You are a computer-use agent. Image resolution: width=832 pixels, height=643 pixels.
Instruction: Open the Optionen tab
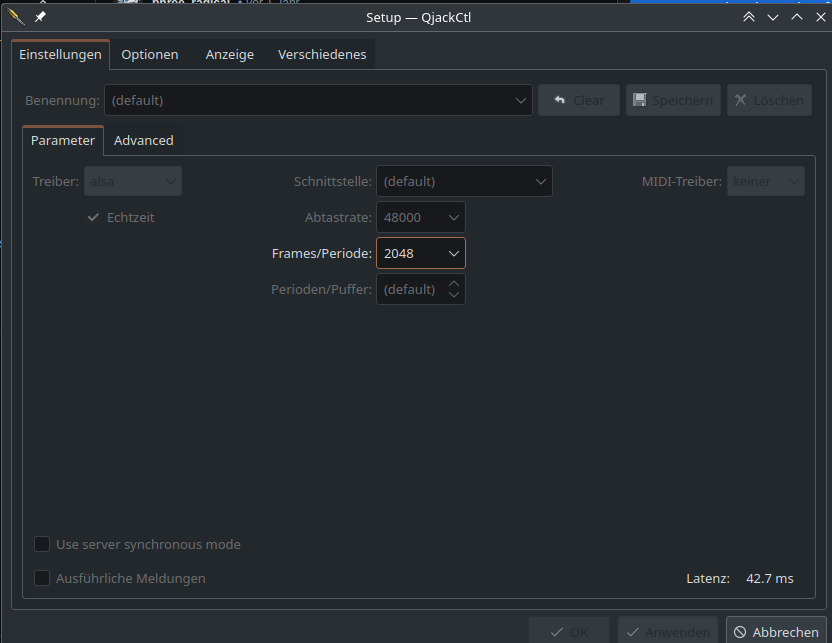(150, 55)
